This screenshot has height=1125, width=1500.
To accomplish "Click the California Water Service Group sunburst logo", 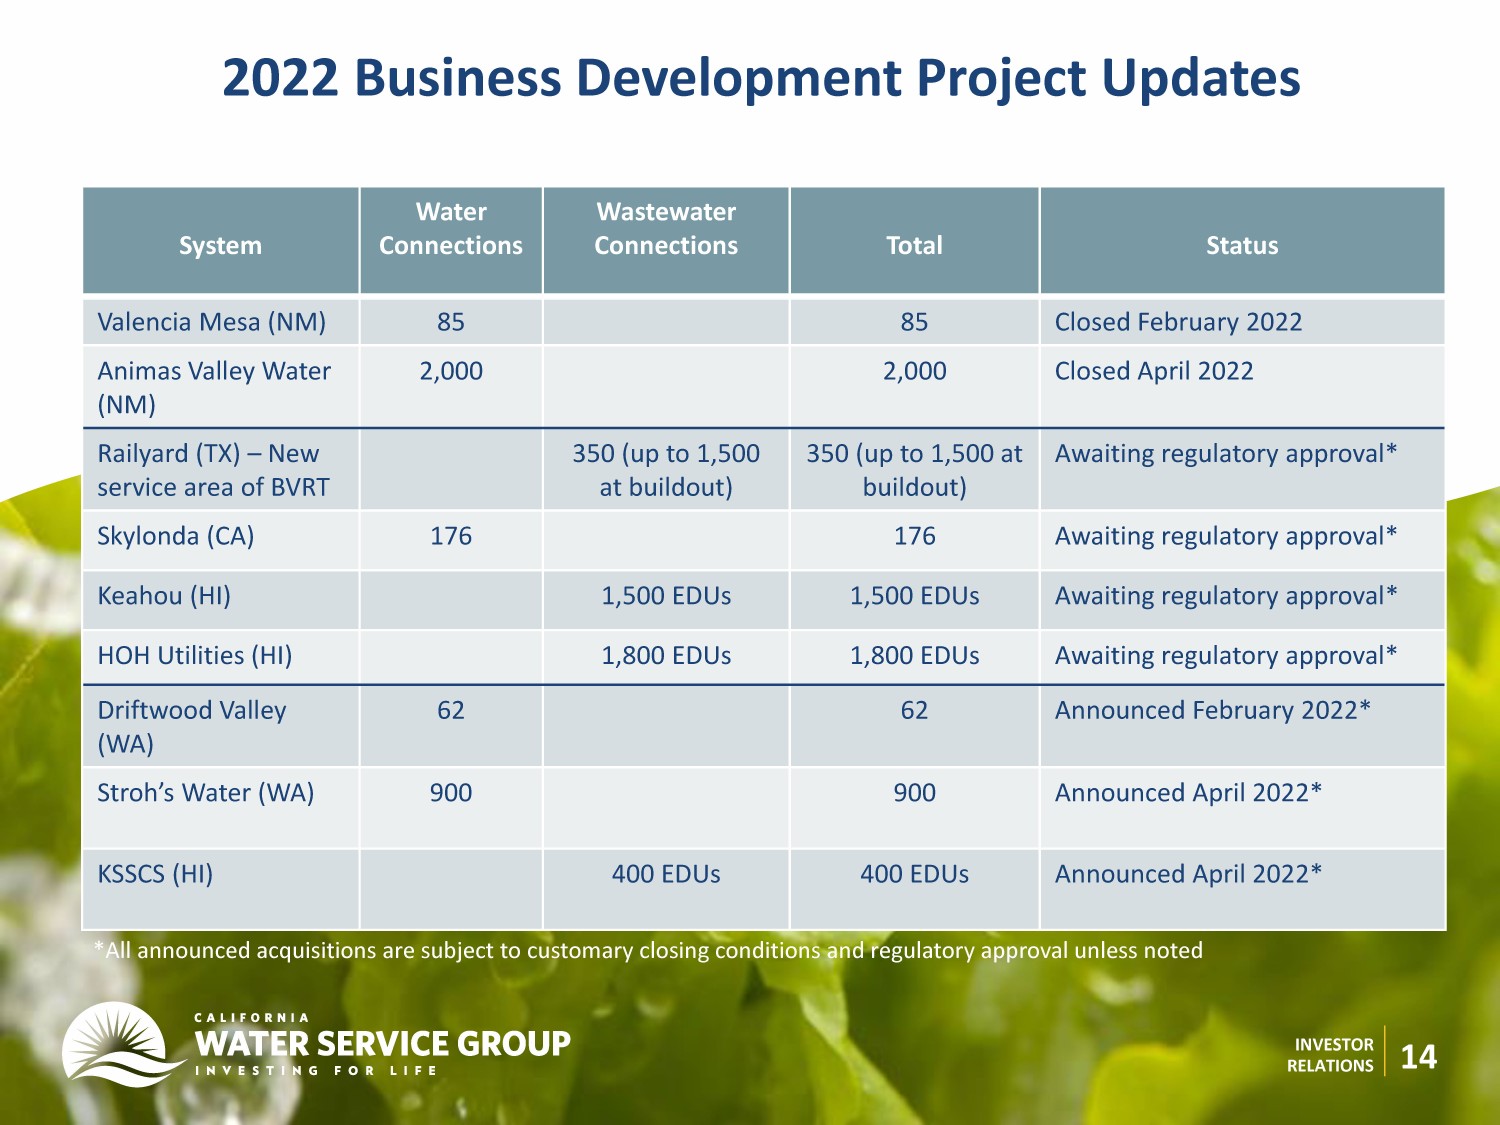I will tap(122, 1044).
